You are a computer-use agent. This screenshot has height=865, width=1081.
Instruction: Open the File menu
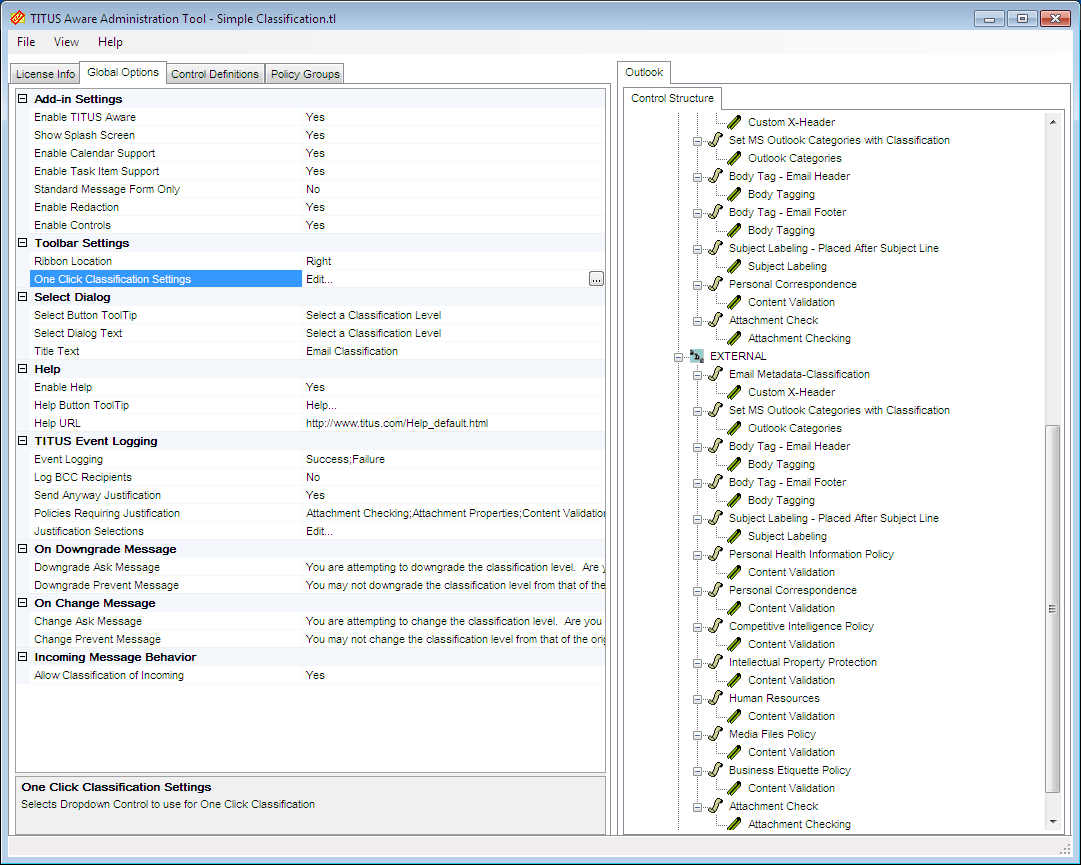[26, 42]
